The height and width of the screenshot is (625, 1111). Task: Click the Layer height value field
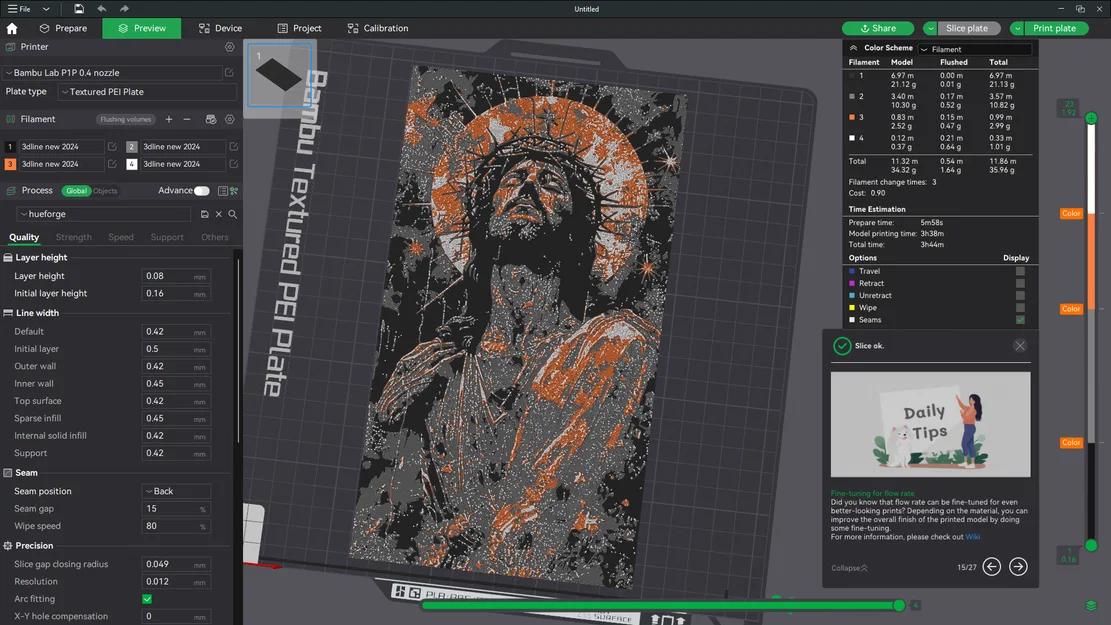tap(176, 276)
